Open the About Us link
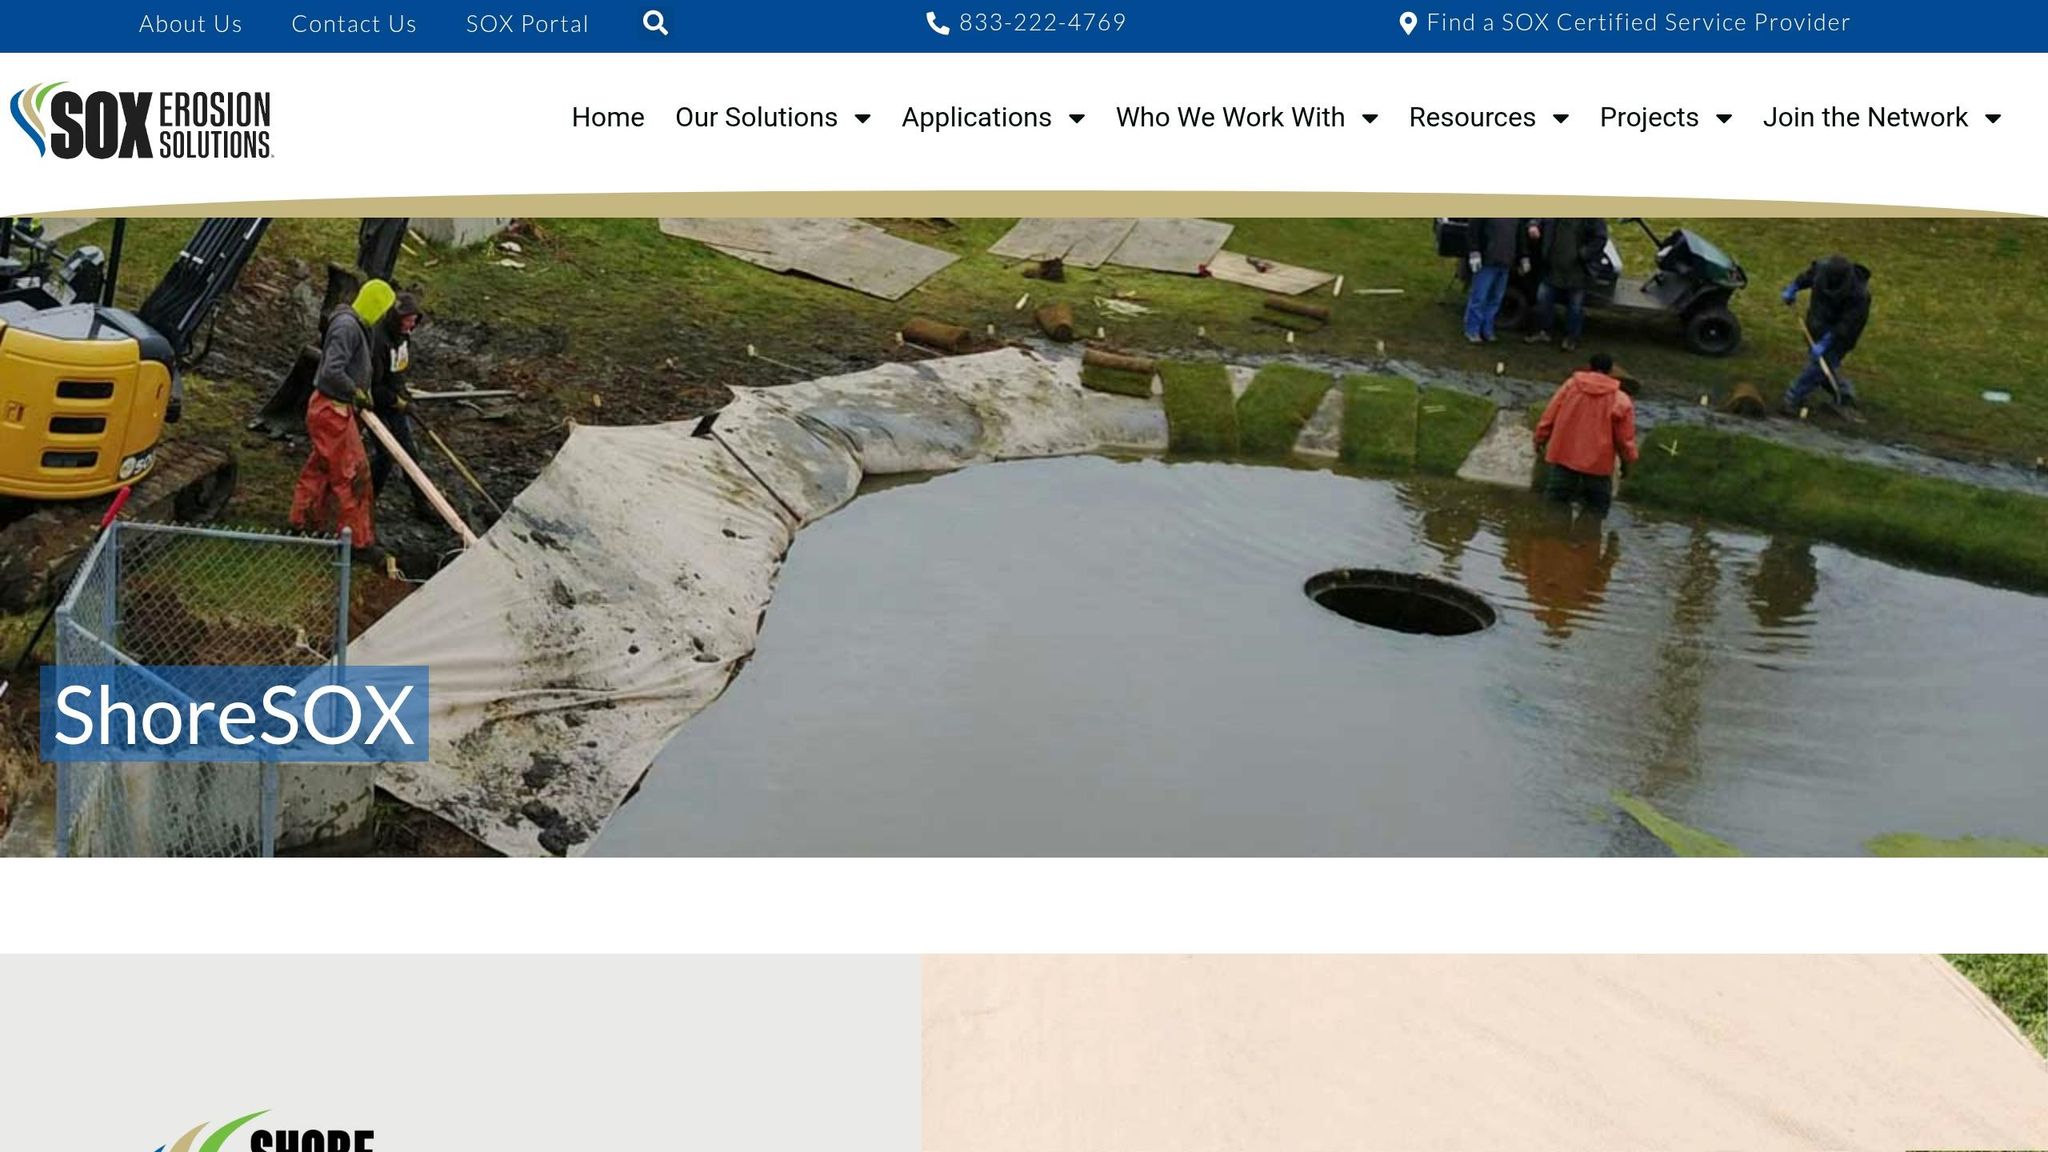This screenshot has width=2048, height=1152. coord(190,24)
